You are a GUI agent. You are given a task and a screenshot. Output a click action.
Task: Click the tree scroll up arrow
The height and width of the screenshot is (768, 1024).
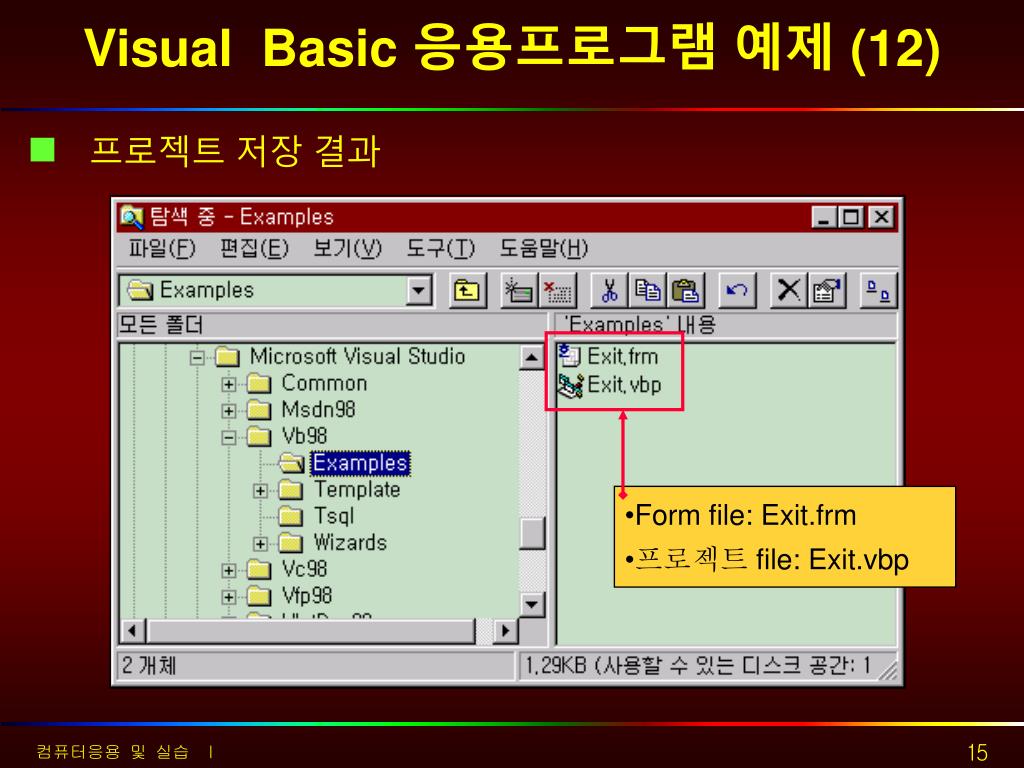[532, 357]
